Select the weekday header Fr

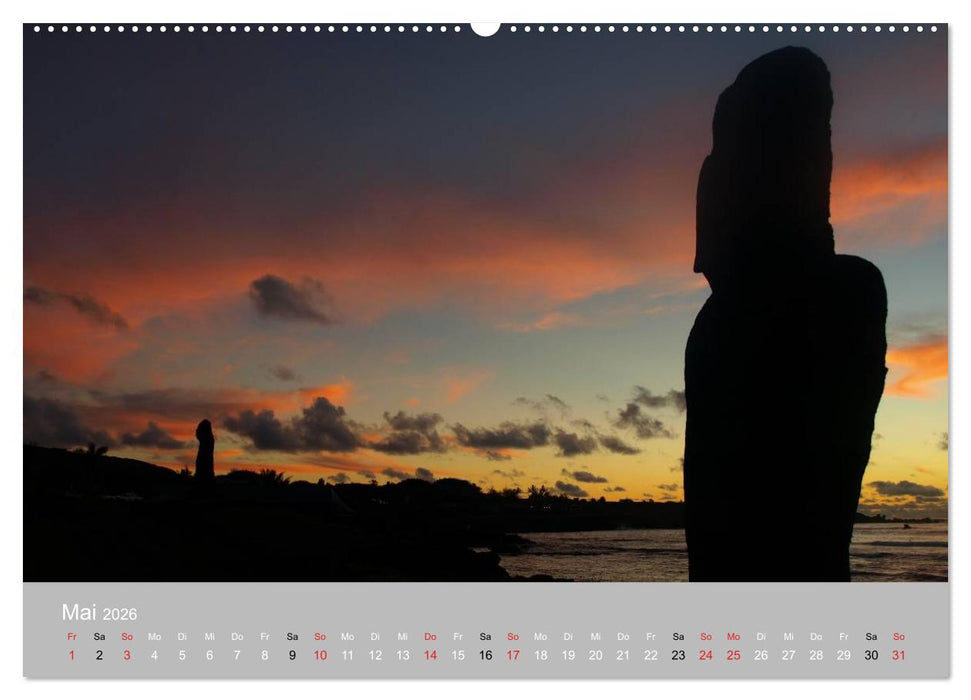point(70,635)
